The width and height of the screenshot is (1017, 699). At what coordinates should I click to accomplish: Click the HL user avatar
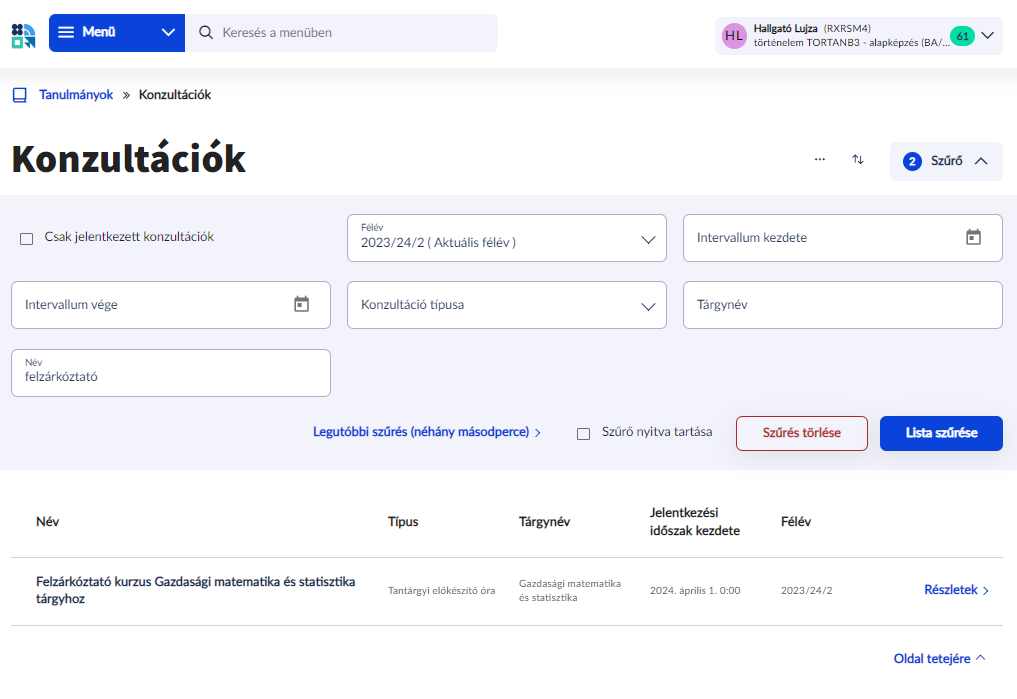click(734, 36)
